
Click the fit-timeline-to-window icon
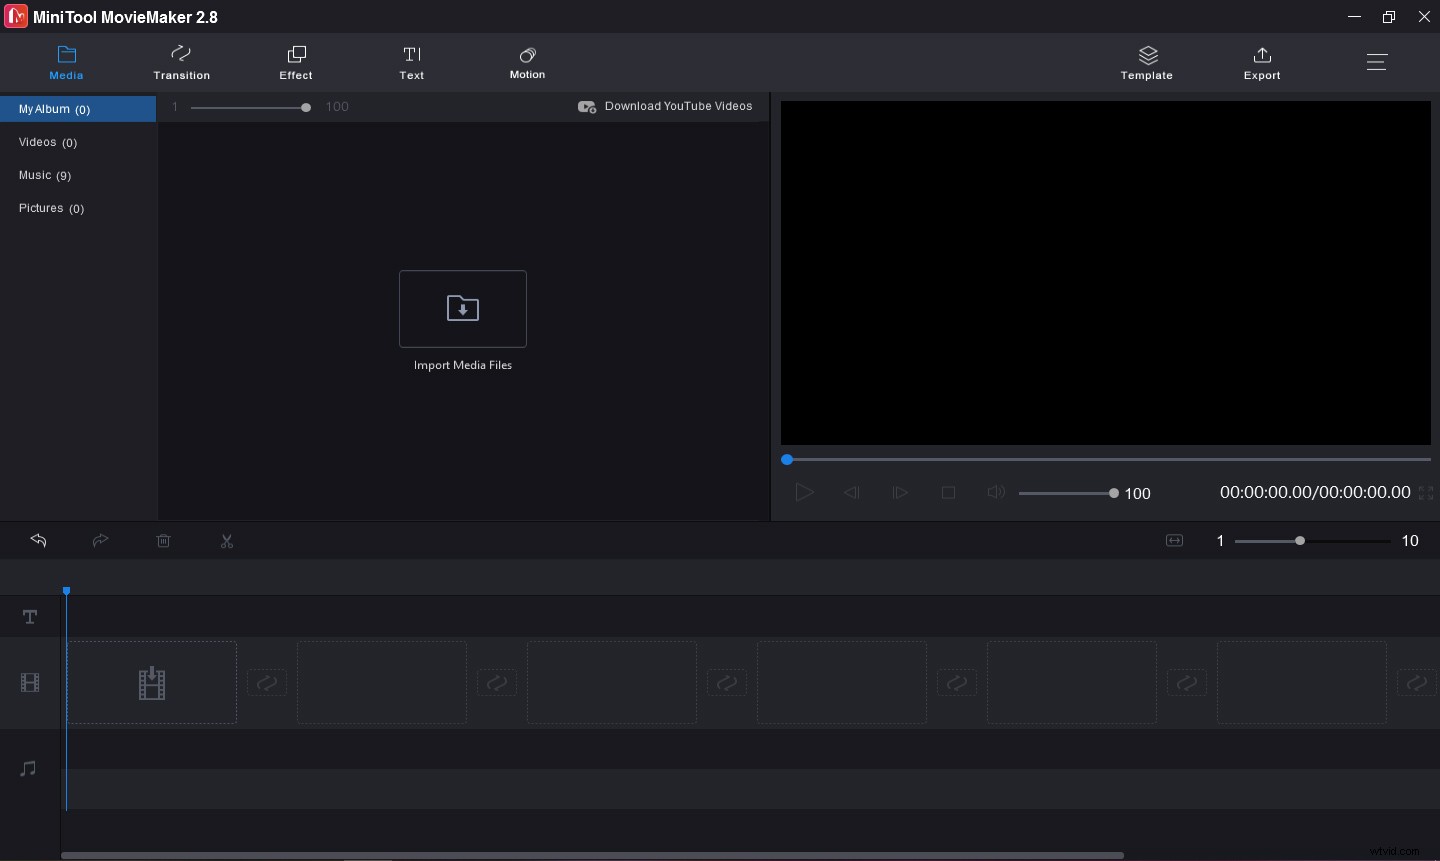(1174, 541)
